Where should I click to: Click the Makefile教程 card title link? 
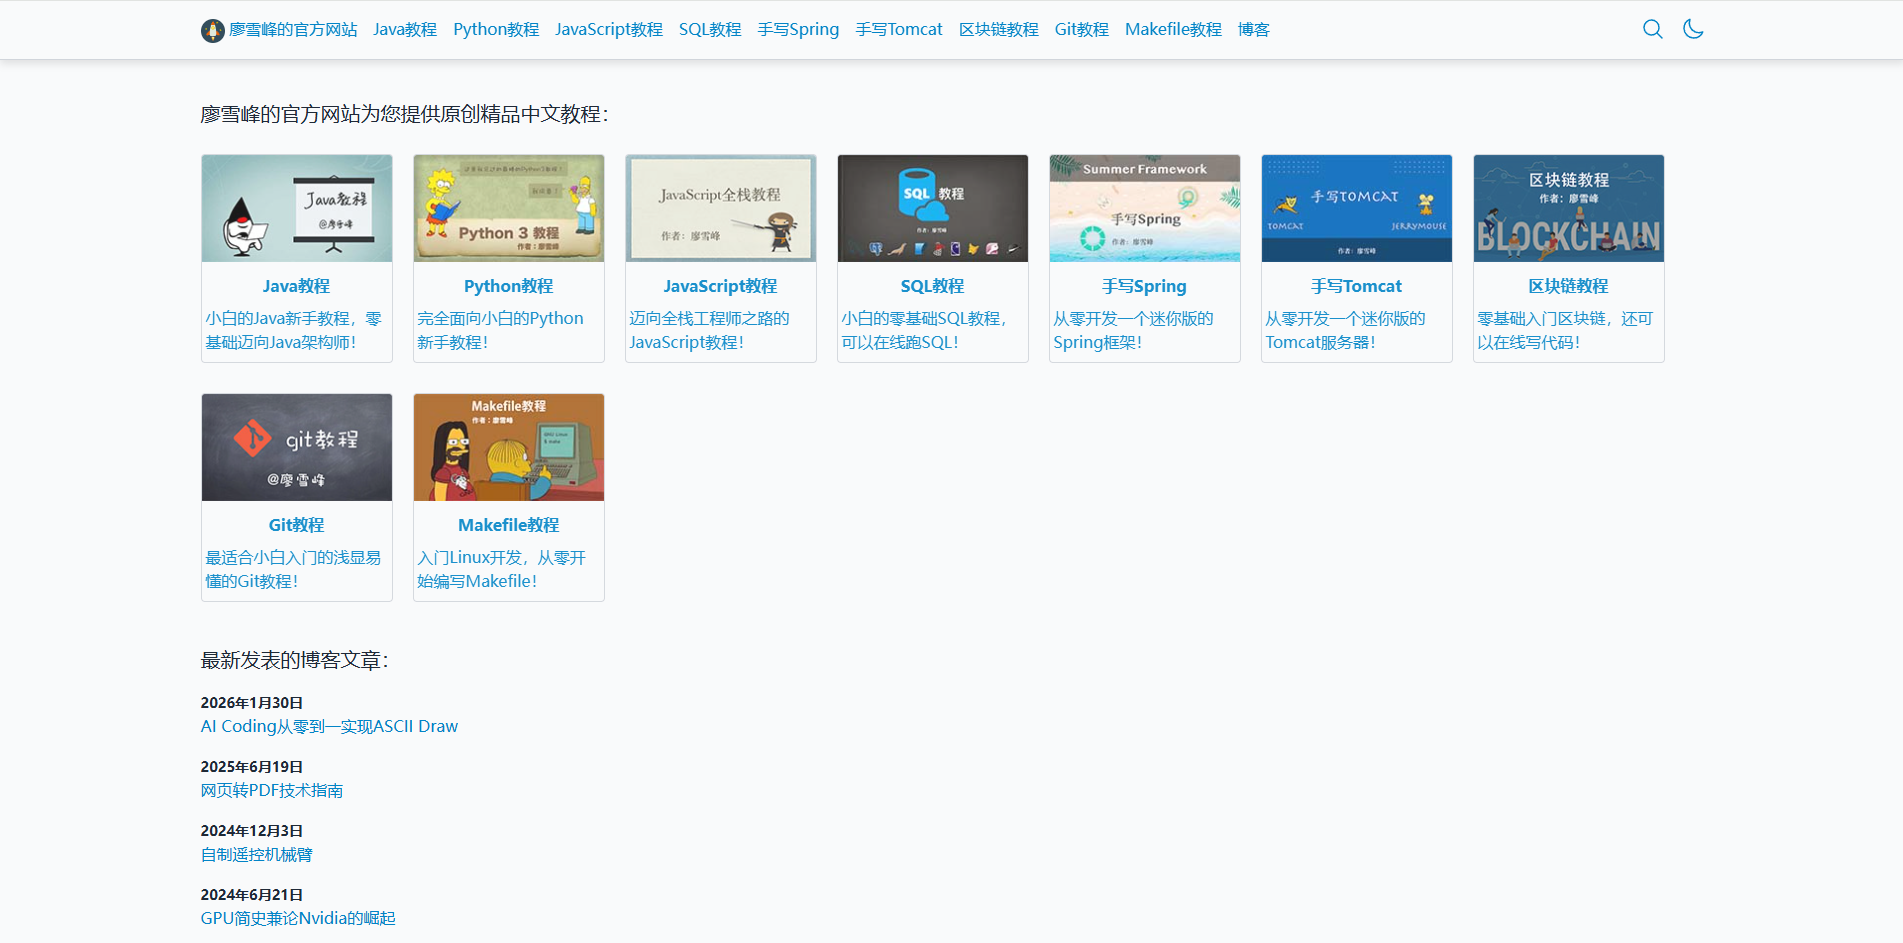[x=508, y=525]
